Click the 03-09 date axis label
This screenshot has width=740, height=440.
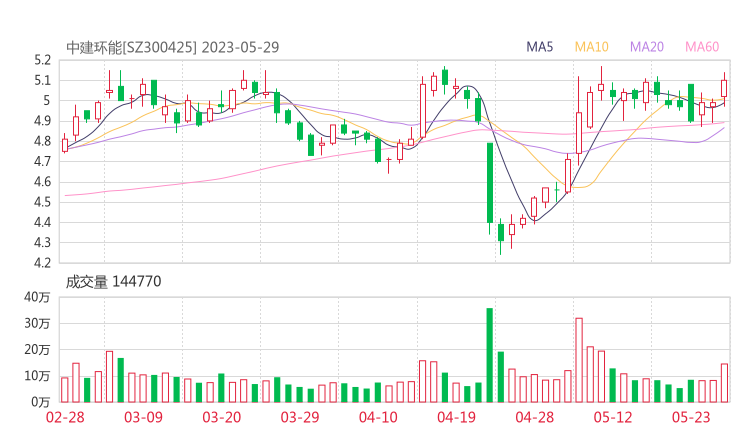(143, 417)
